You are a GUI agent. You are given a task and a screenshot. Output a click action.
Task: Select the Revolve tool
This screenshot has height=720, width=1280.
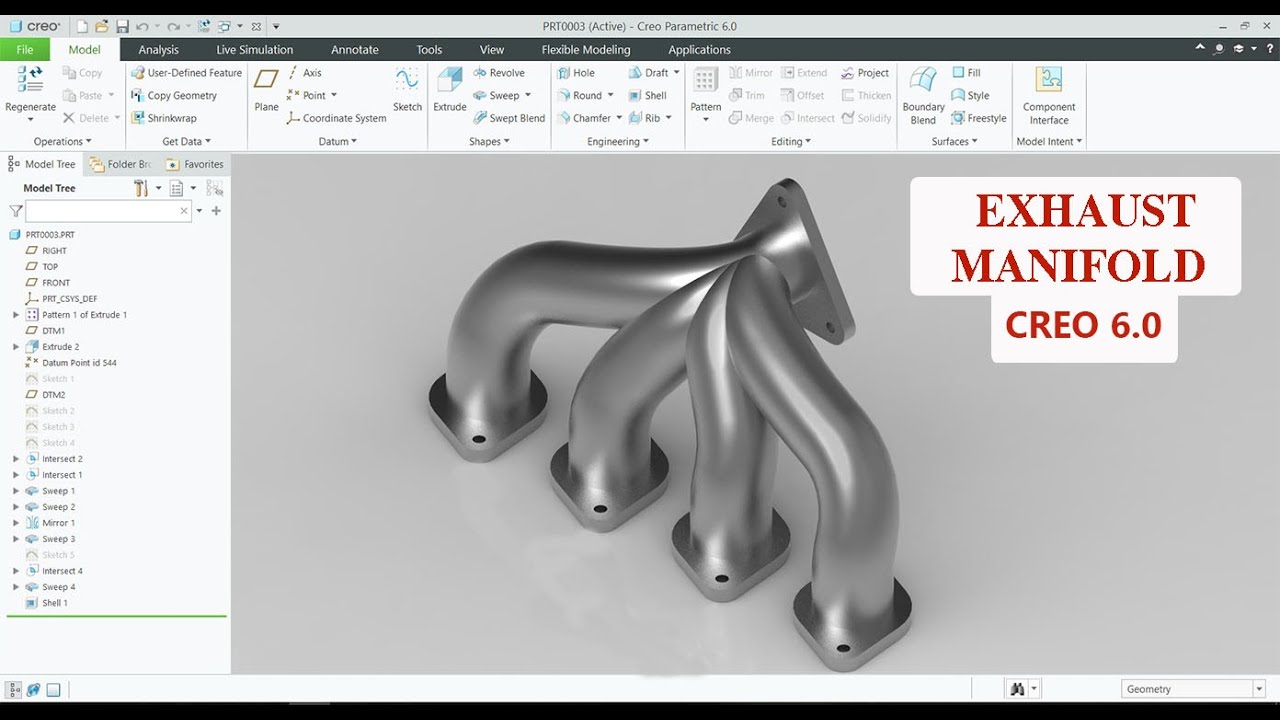(499, 73)
